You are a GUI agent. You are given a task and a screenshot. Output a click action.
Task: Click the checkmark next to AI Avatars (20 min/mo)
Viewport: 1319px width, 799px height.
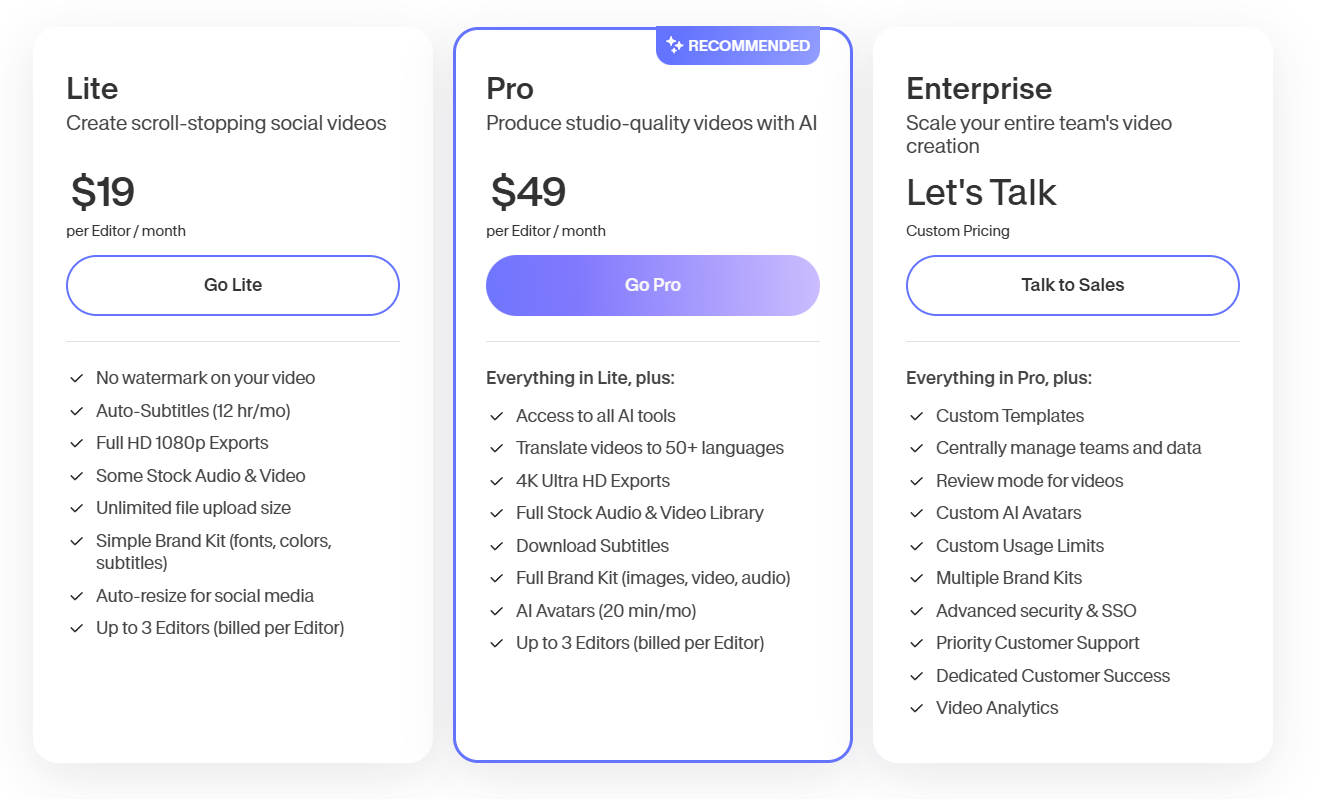pos(496,611)
